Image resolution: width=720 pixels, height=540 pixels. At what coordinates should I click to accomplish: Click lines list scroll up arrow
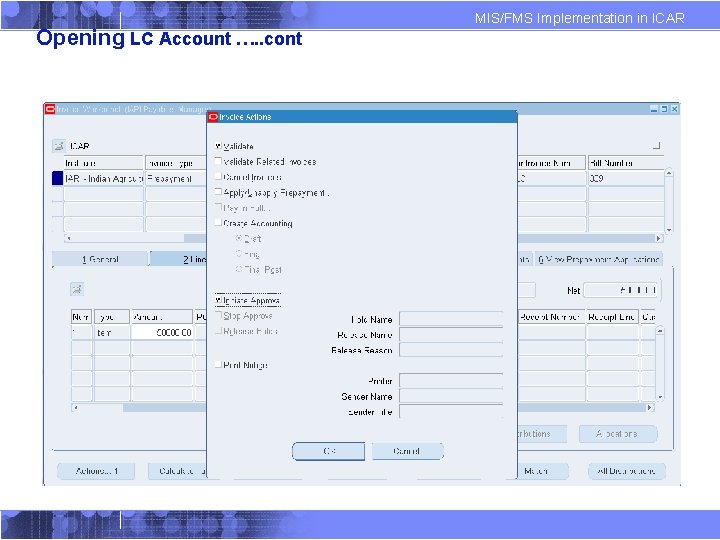[x=660, y=331]
